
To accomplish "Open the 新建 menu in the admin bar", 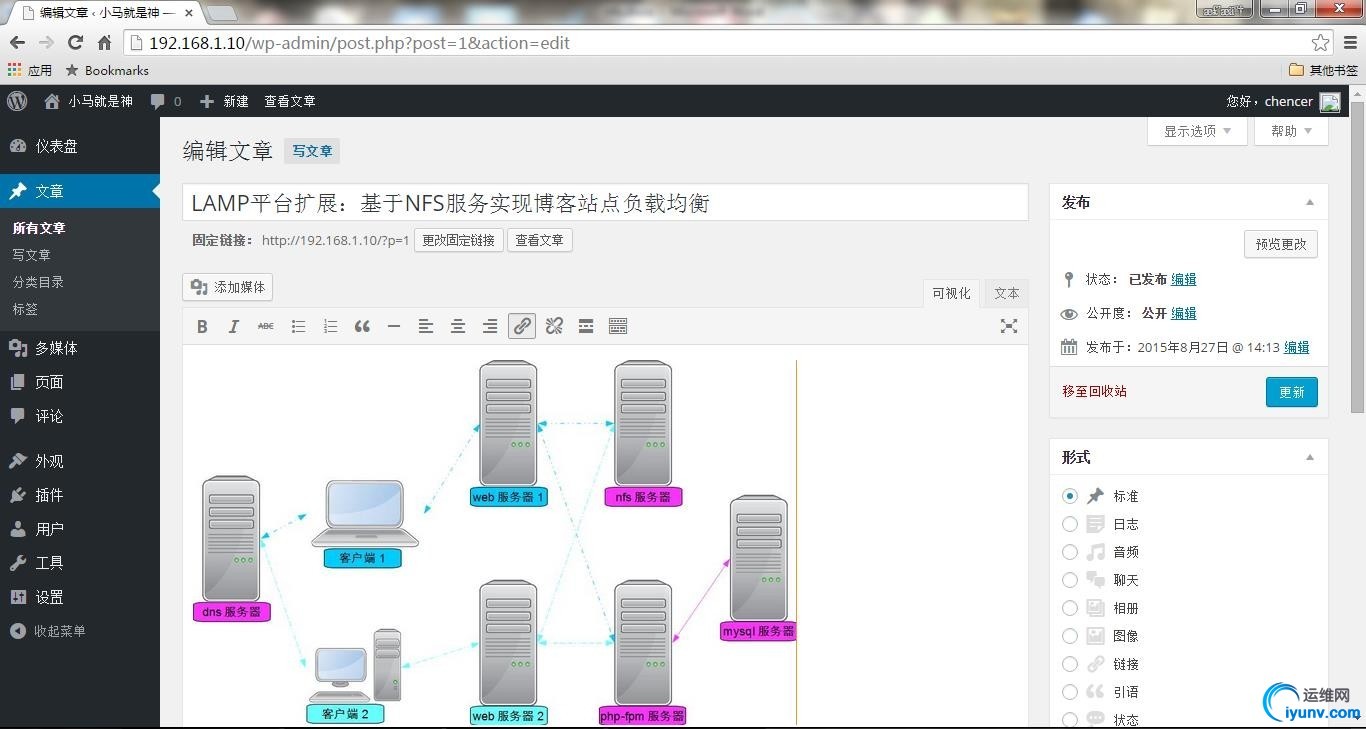I will [224, 101].
